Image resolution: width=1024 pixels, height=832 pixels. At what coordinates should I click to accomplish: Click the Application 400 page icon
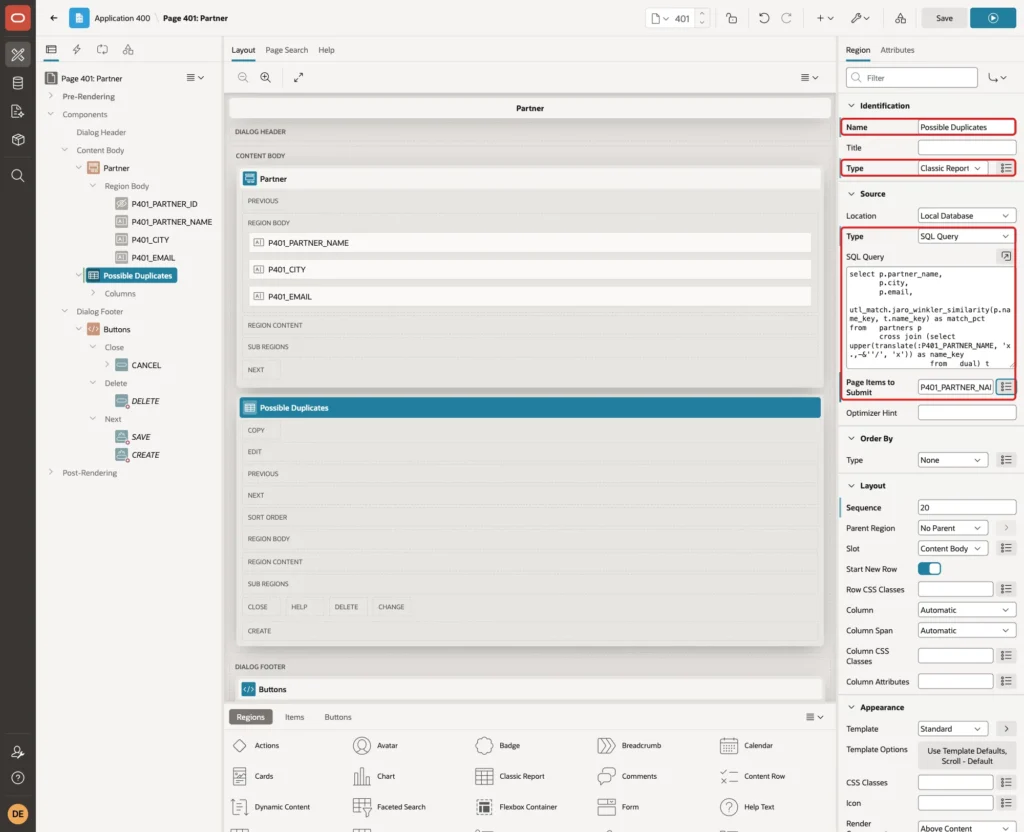coord(79,18)
